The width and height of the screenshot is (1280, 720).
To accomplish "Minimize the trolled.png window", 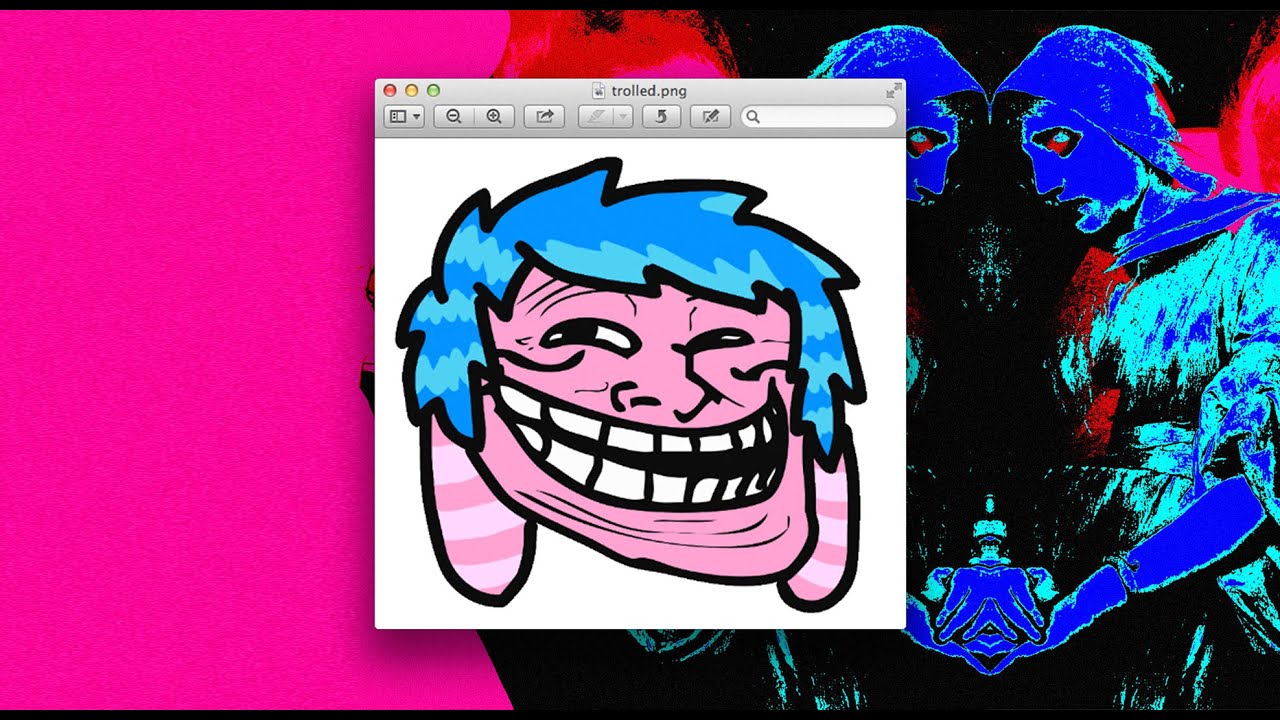I will pos(411,91).
